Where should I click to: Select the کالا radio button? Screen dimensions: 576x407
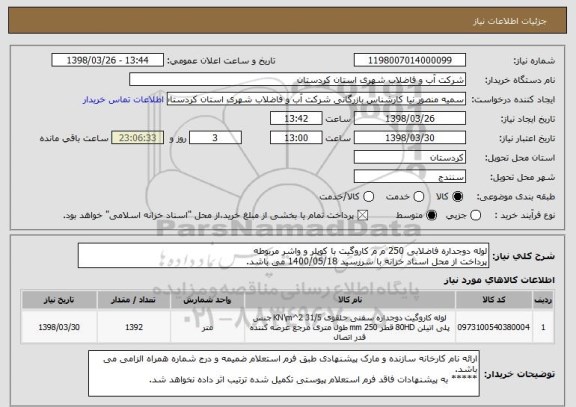[457, 197]
